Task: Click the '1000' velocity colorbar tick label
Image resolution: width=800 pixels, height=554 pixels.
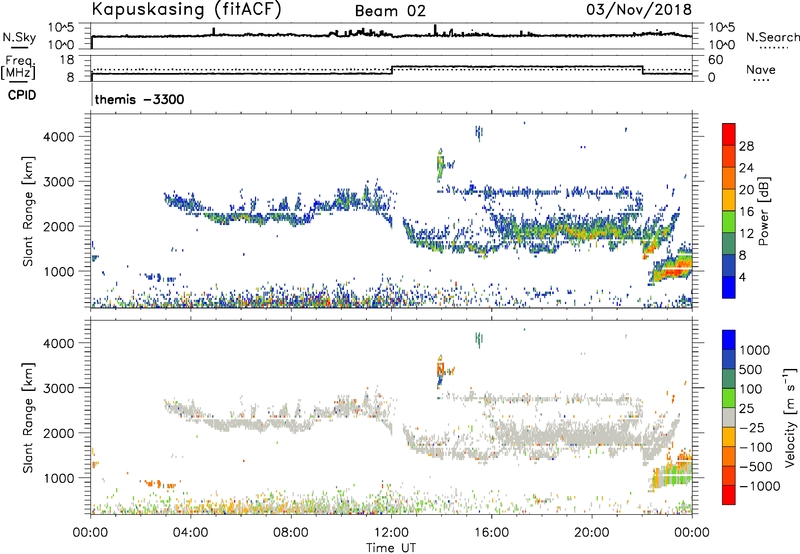Action: click(754, 350)
